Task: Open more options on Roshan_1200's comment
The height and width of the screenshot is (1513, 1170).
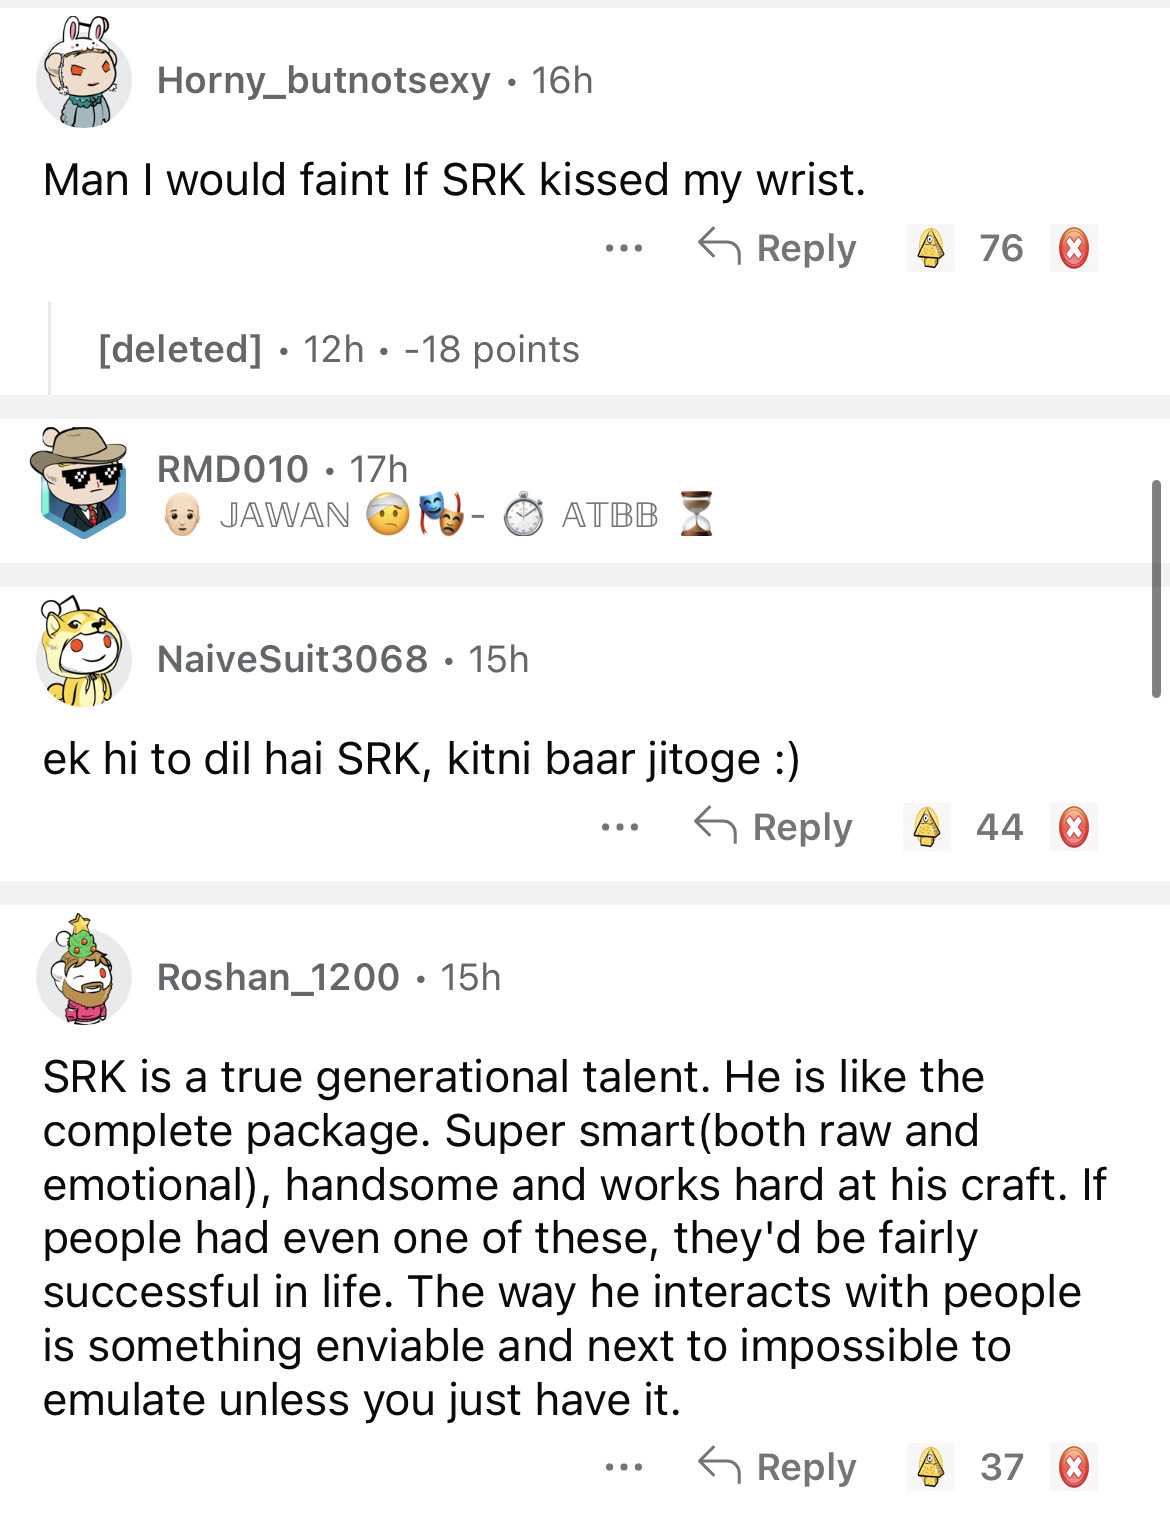Action: [x=624, y=1467]
